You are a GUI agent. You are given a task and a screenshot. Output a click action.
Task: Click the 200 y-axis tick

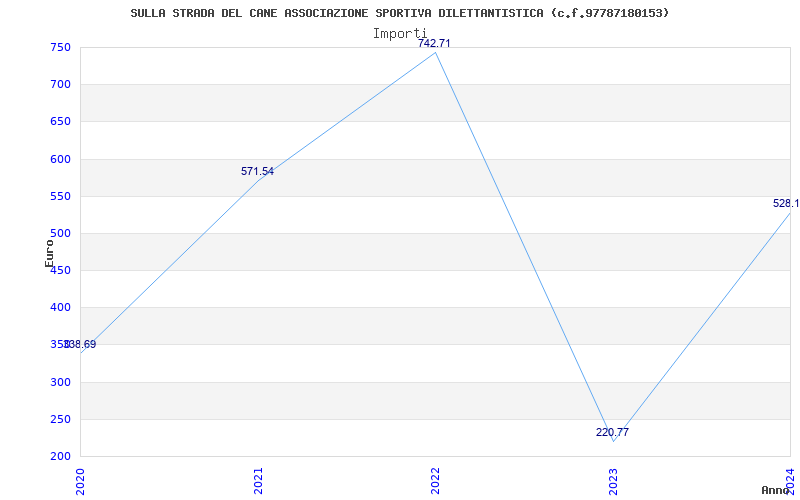click(x=60, y=457)
